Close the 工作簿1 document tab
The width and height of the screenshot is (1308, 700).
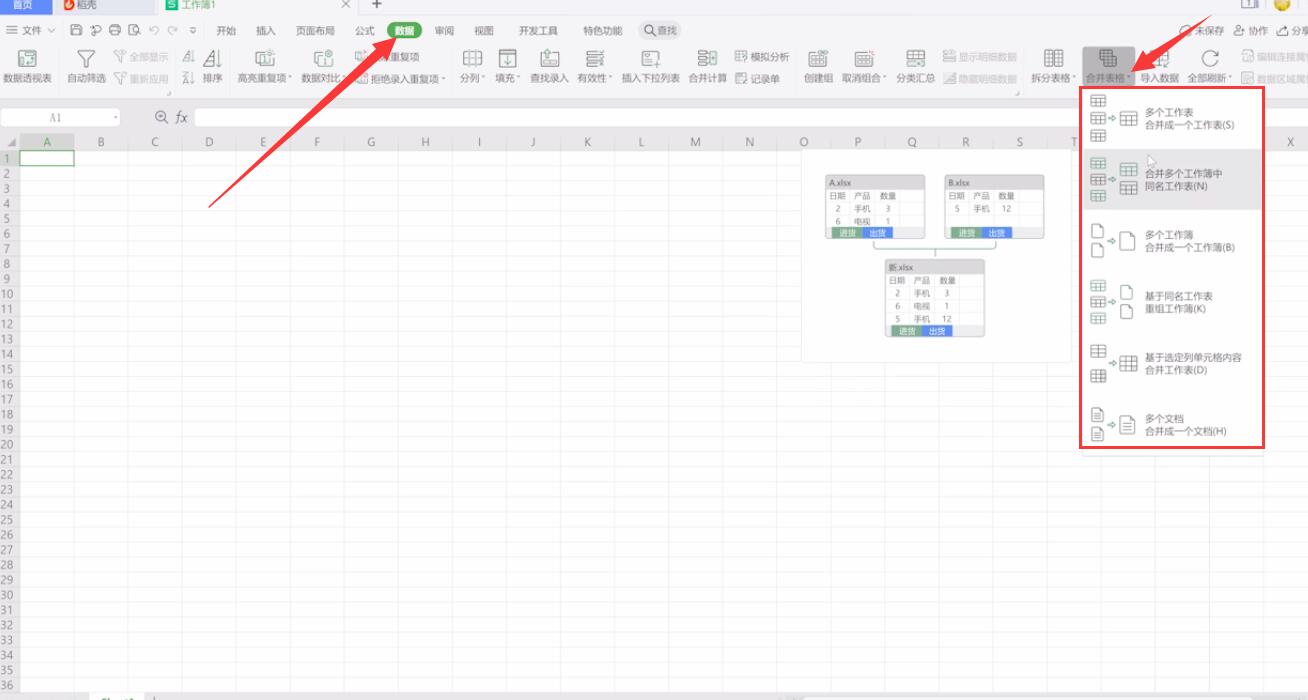345,5
